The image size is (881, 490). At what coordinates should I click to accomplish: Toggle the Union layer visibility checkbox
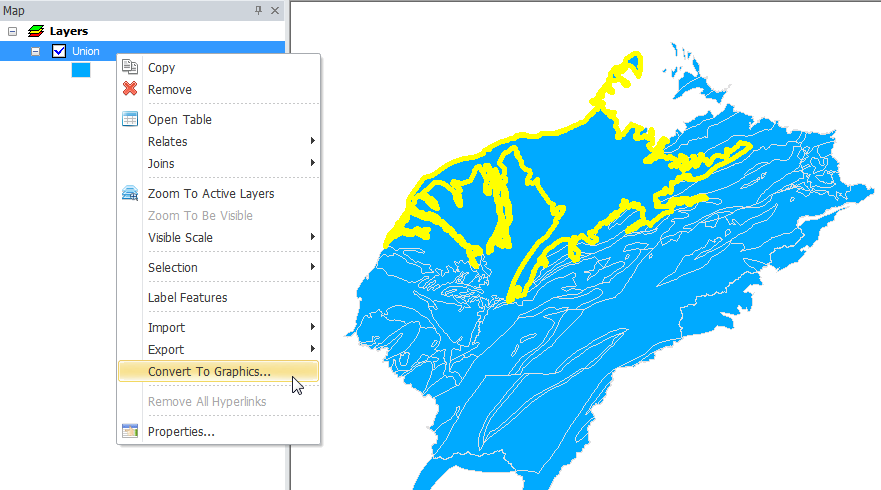(59, 51)
